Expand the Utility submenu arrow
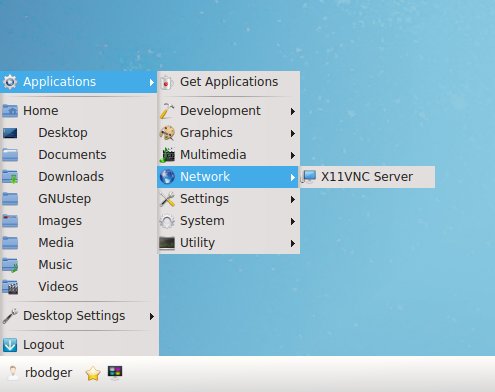 coord(292,243)
